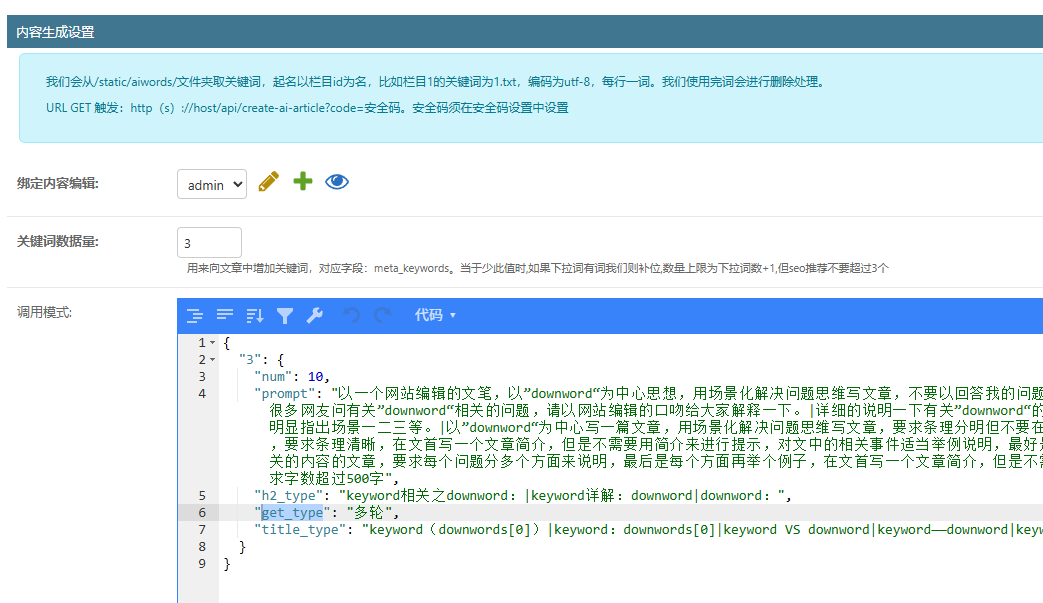Image resolution: width=1043 pixels, height=603 pixels.
Task: Click the filter funnel icon in editor
Action: 285,315
